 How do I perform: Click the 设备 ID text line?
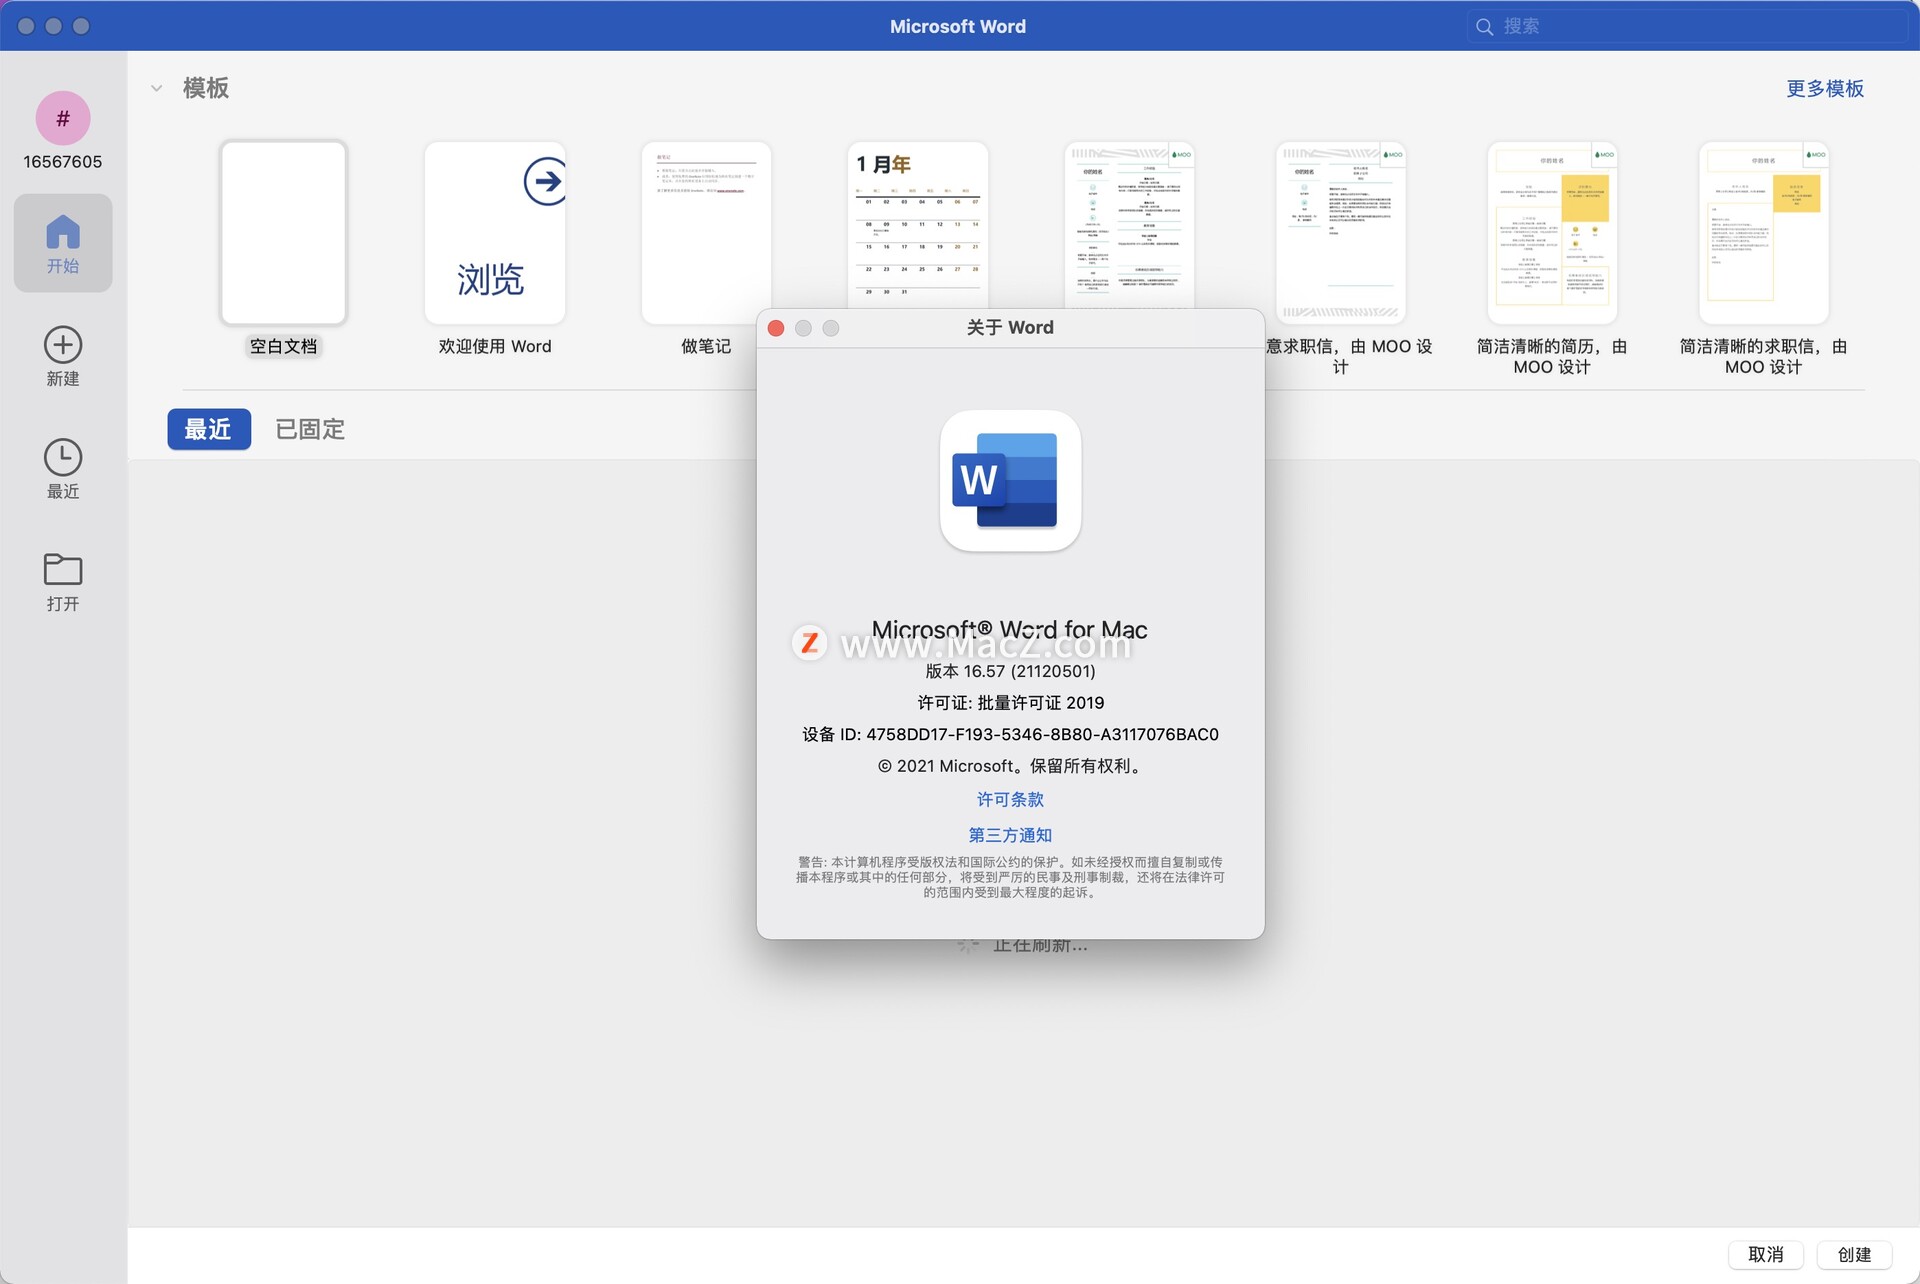click(x=1010, y=734)
